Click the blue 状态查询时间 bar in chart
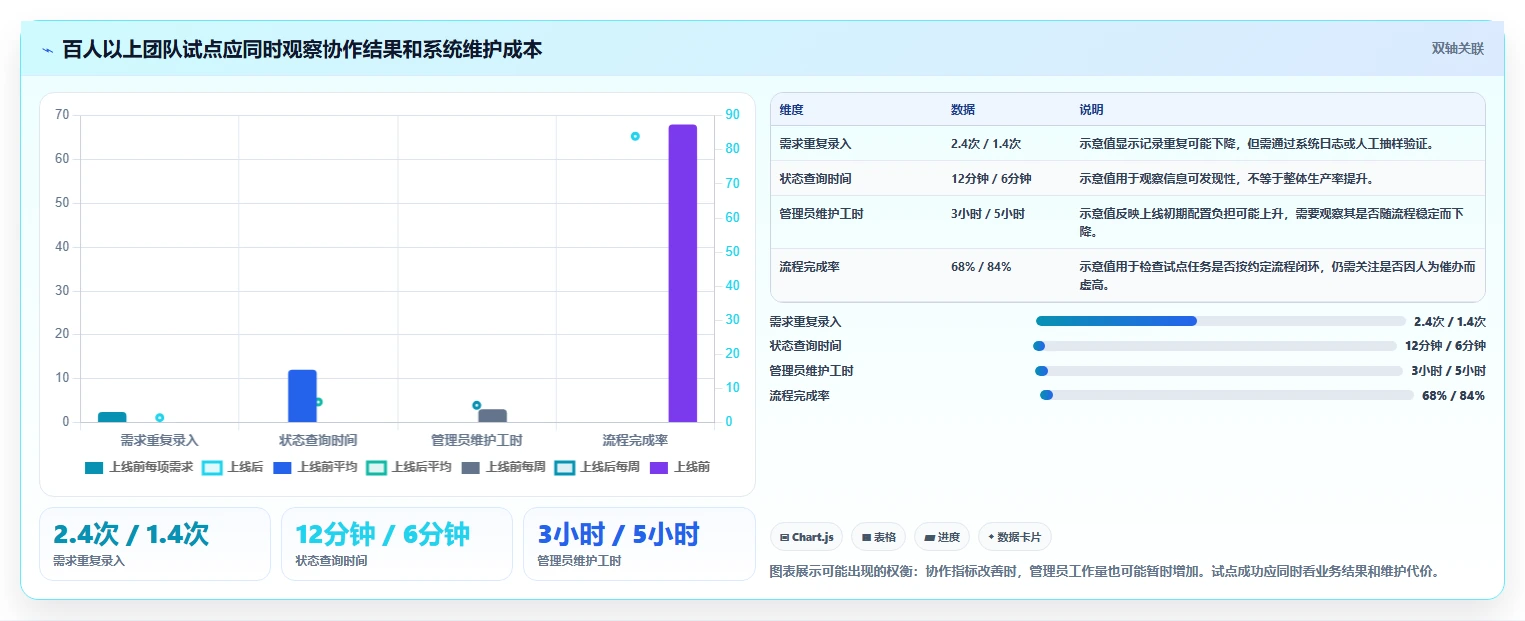 click(302, 396)
